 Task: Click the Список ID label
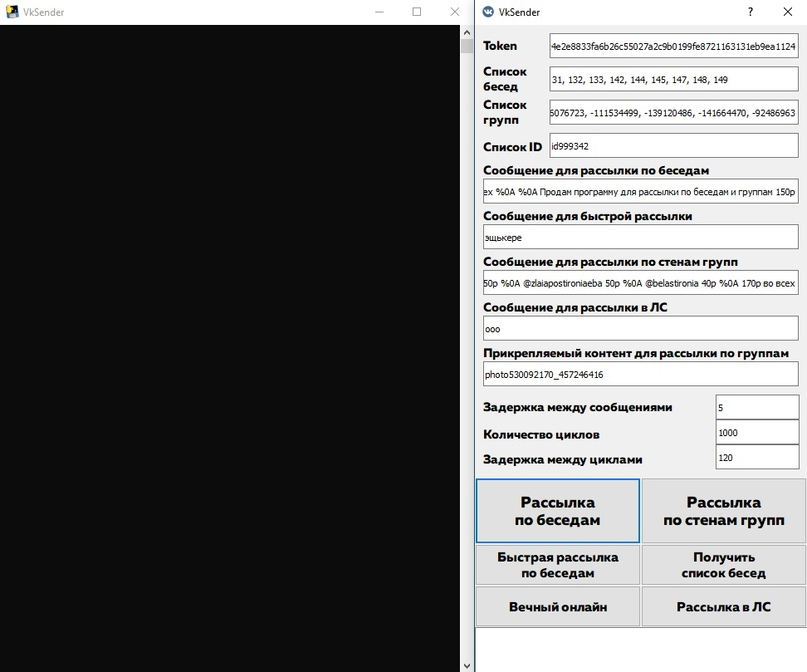512,147
